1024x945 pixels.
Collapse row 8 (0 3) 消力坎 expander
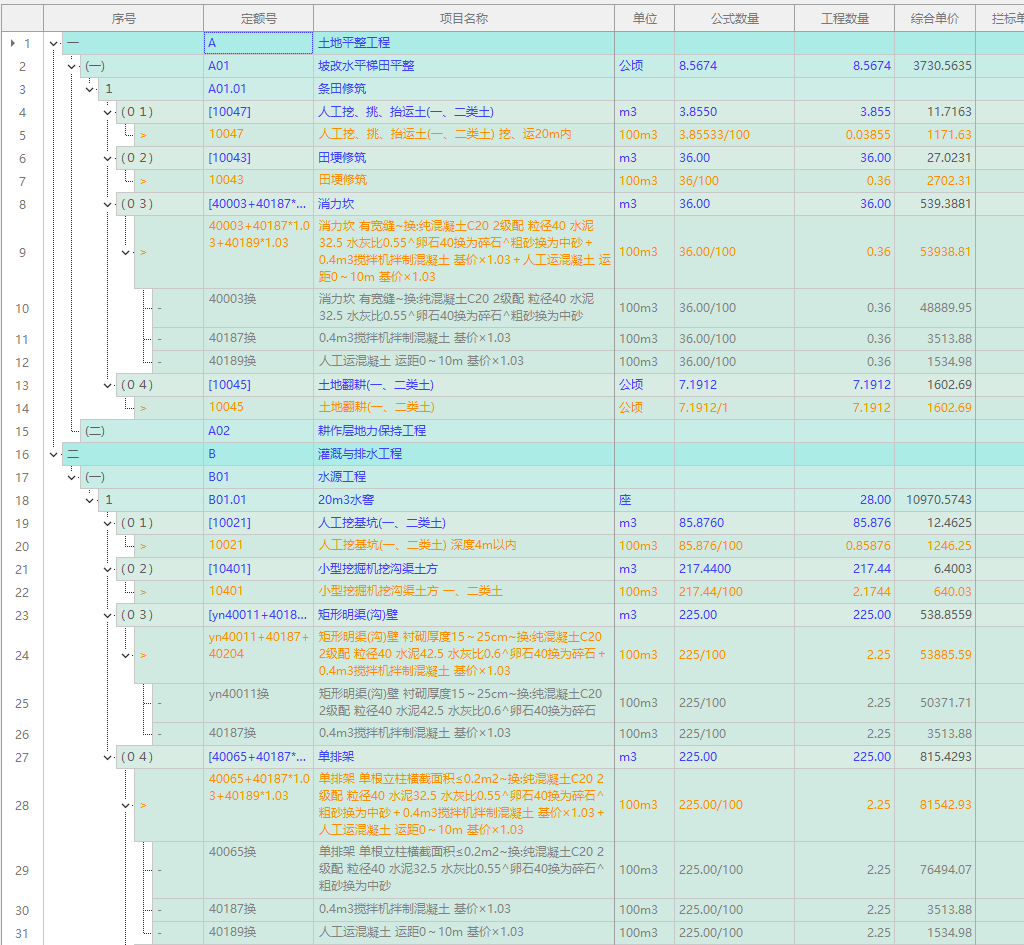(108, 204)
